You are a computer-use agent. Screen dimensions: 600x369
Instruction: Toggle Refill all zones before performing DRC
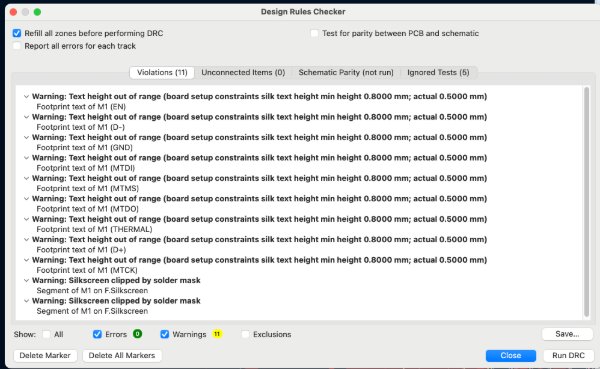coord(16,33)
